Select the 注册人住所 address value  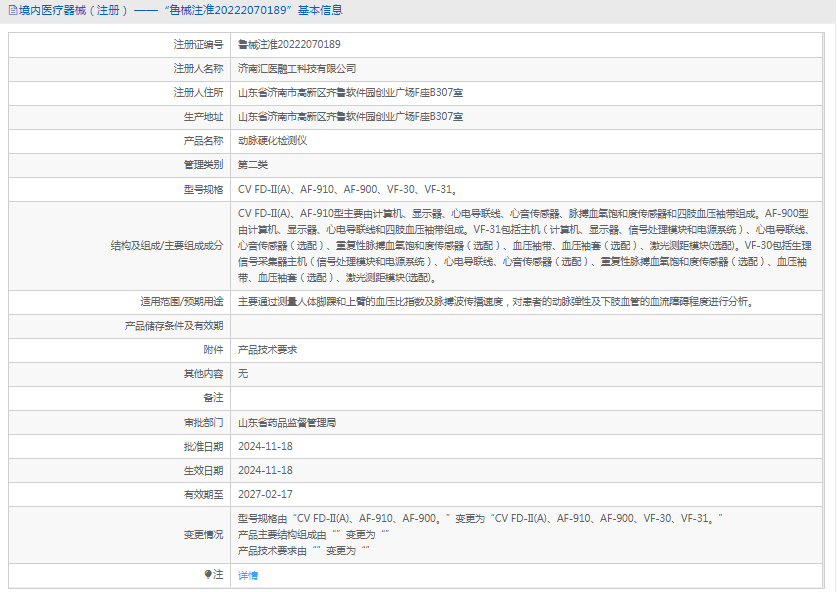350,93
